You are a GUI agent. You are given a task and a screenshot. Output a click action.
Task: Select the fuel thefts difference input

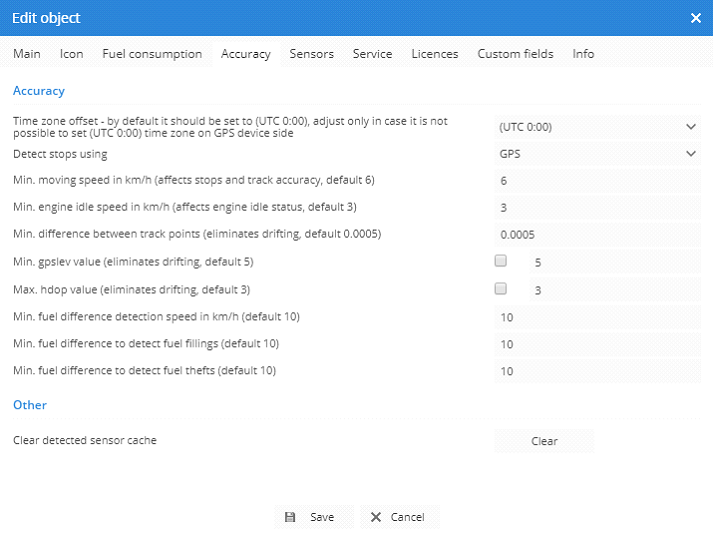pyautogui.click(x=597, y=371)
